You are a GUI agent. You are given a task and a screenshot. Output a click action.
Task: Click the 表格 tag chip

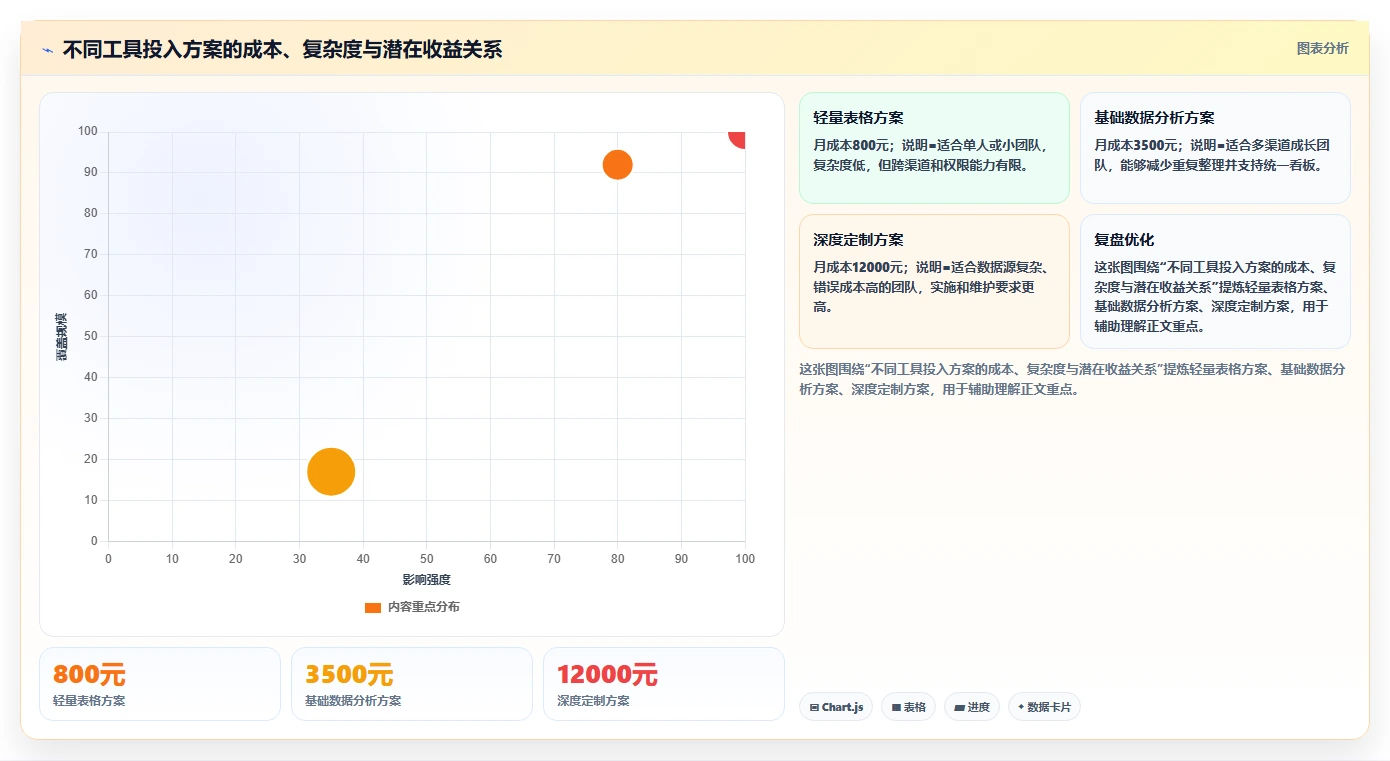point(908,707)
